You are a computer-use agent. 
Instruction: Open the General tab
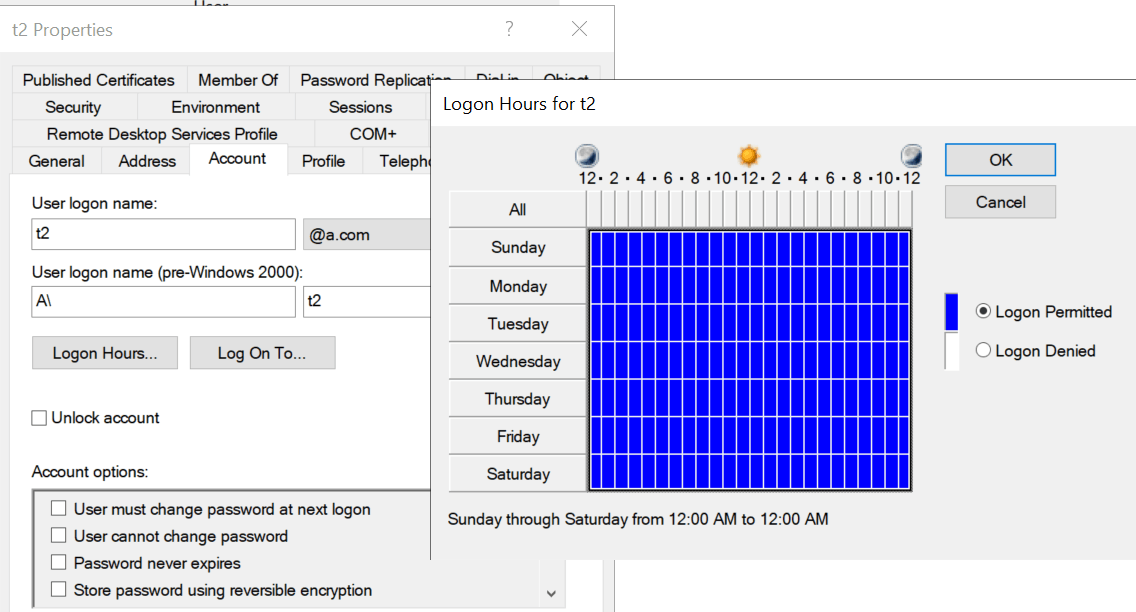57,161
